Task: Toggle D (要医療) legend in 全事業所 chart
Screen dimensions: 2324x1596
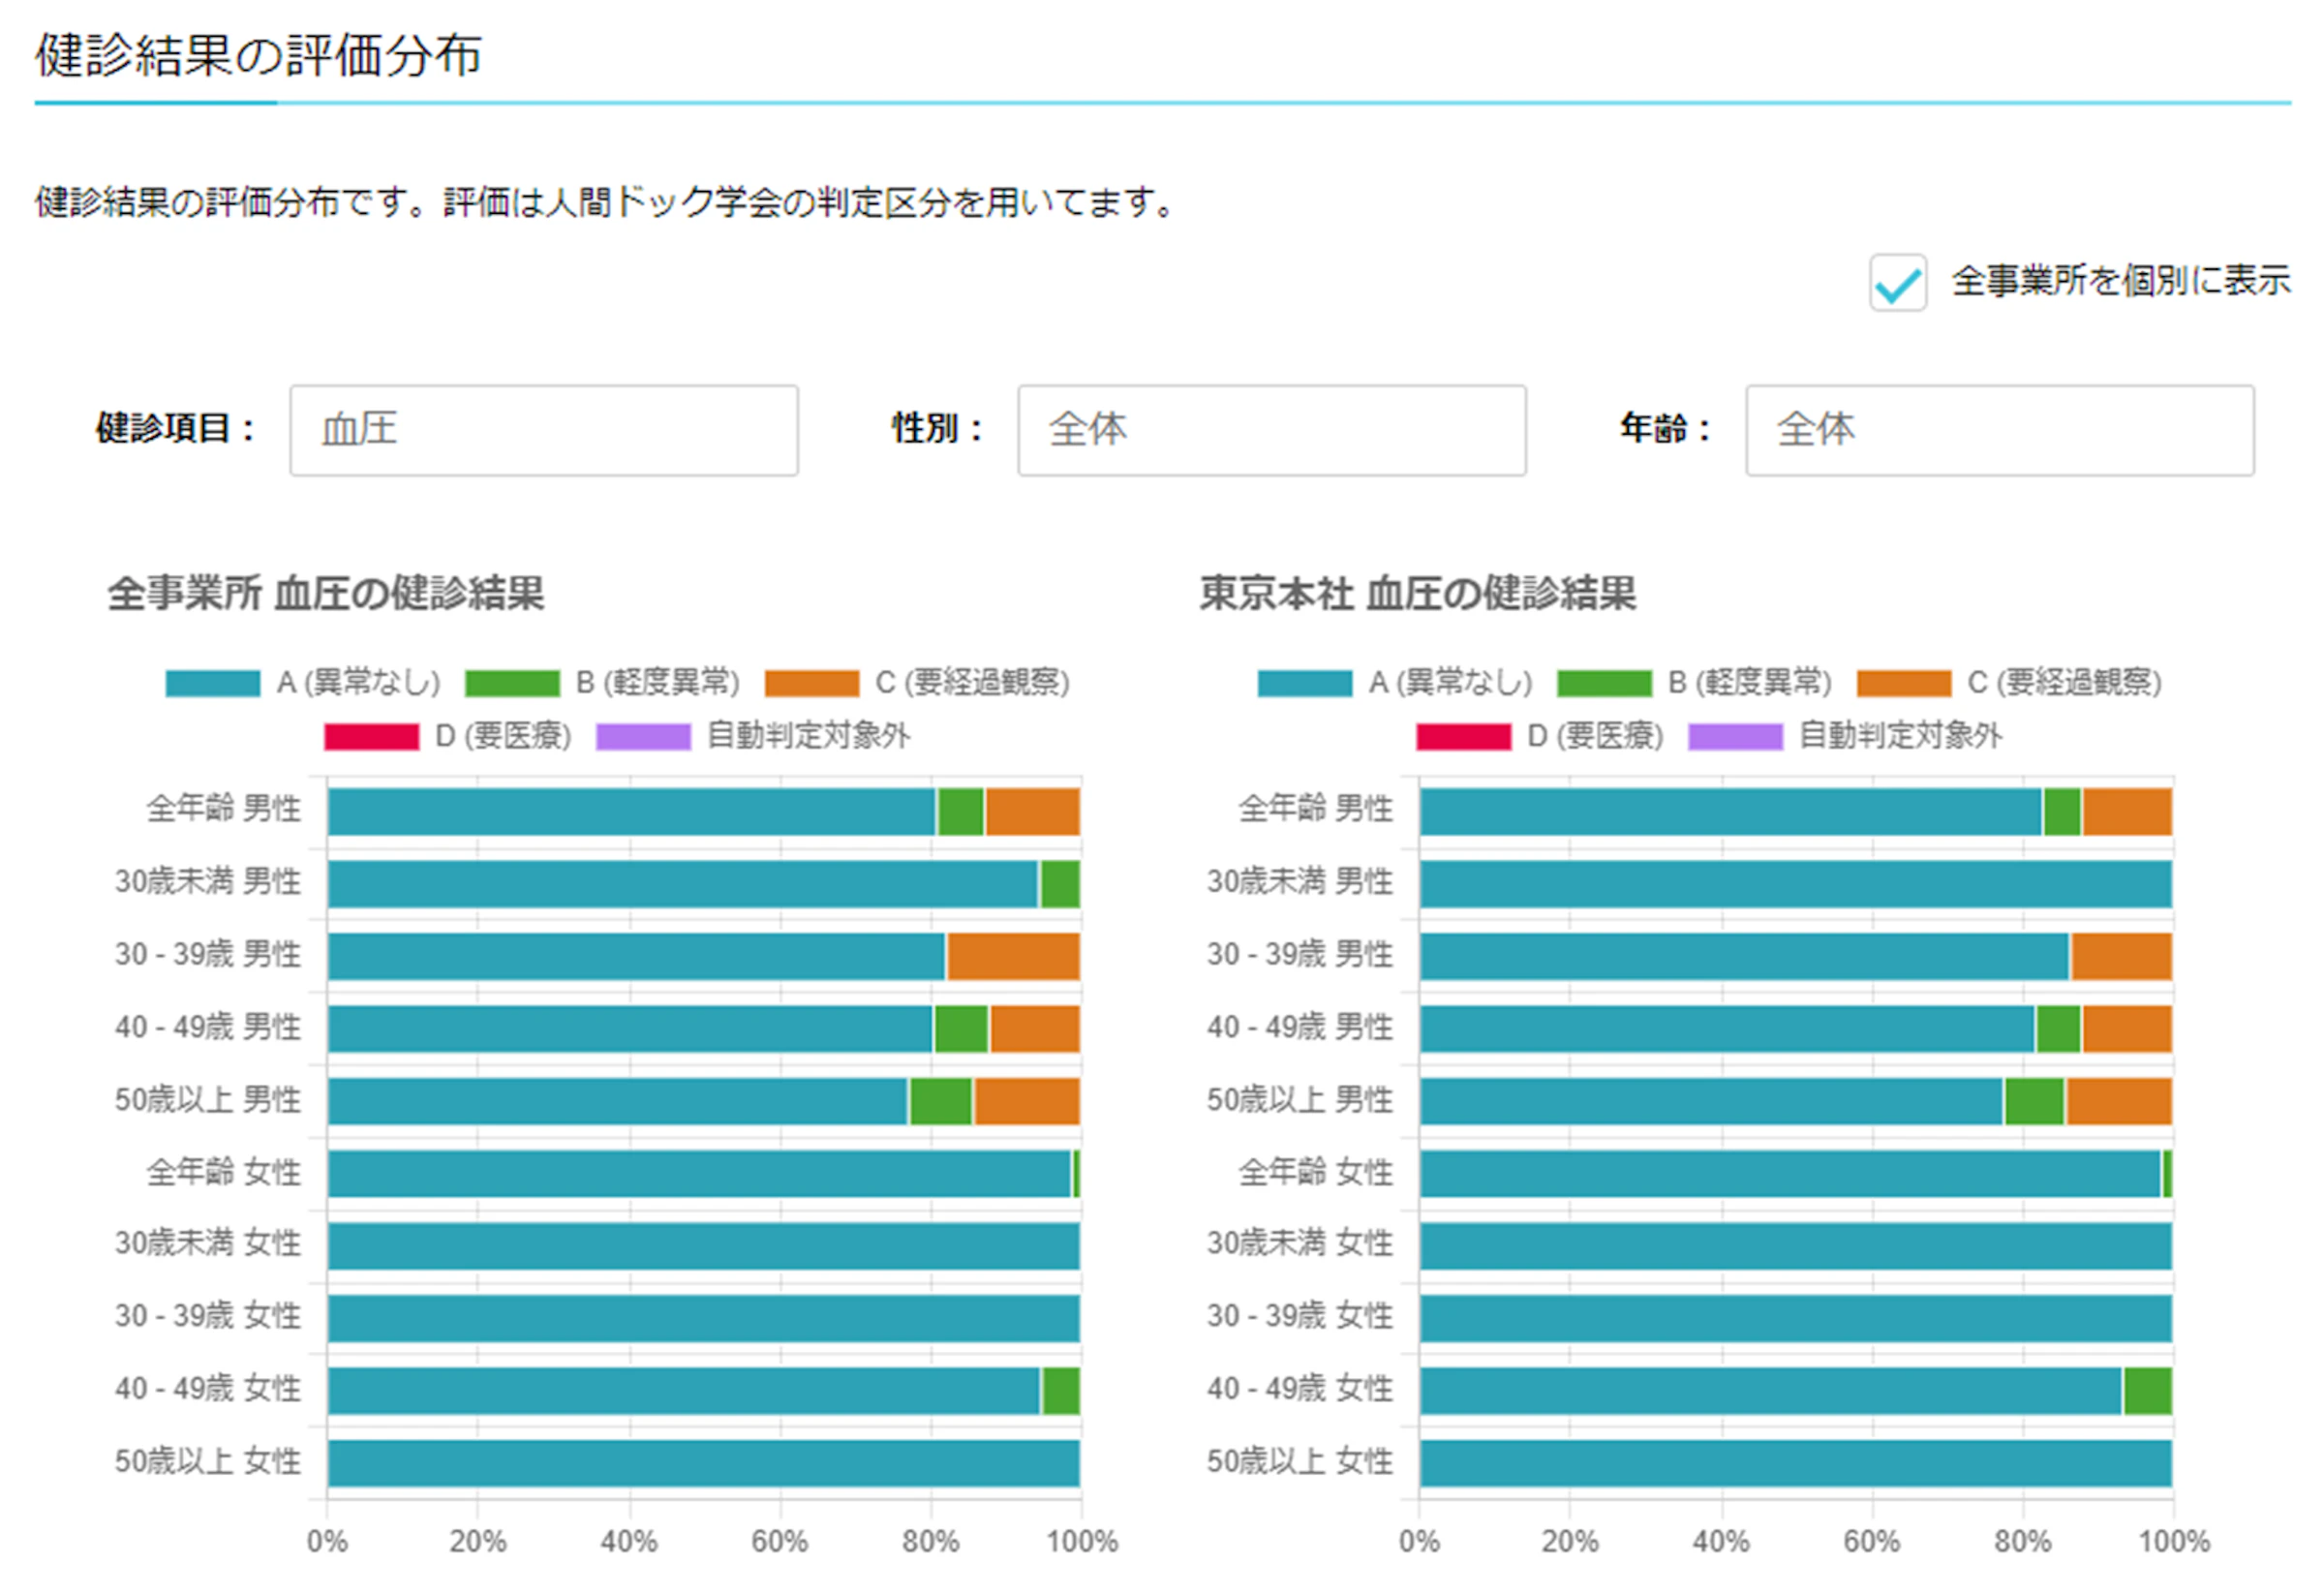Action: pyautogui.click(x=447, y=737)
